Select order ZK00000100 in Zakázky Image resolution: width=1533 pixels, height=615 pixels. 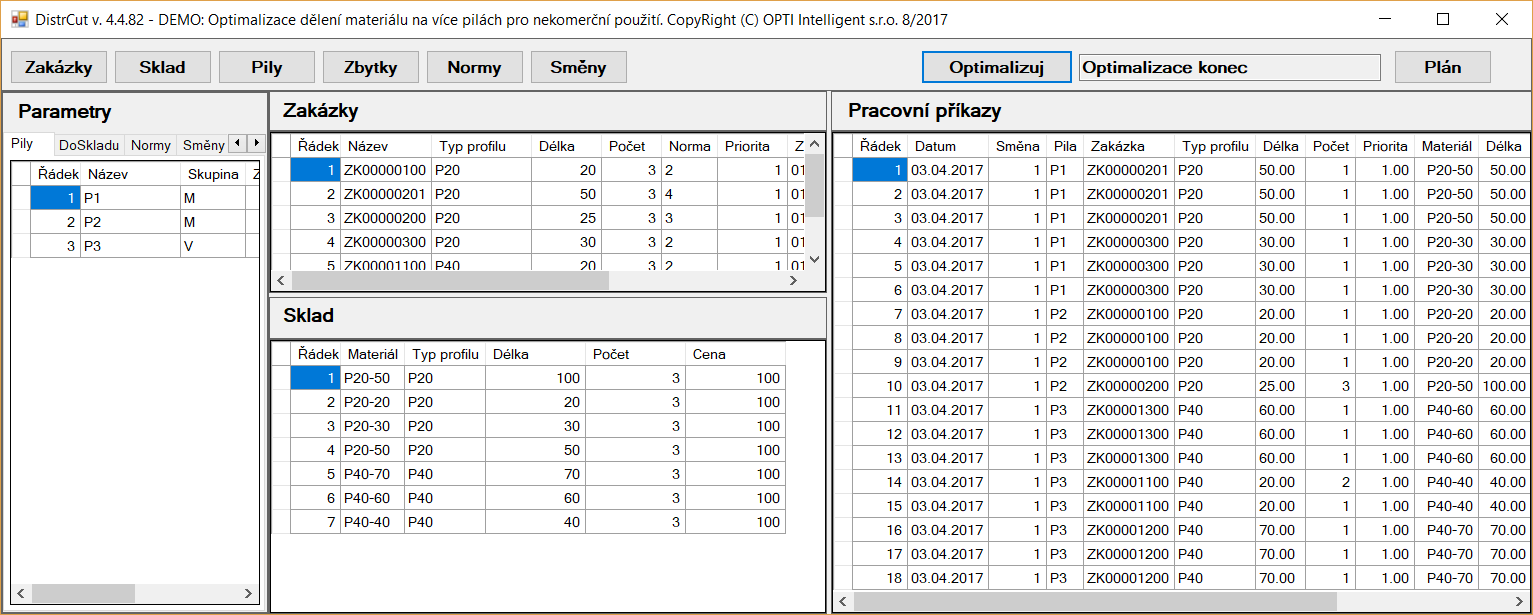(539, 170)
